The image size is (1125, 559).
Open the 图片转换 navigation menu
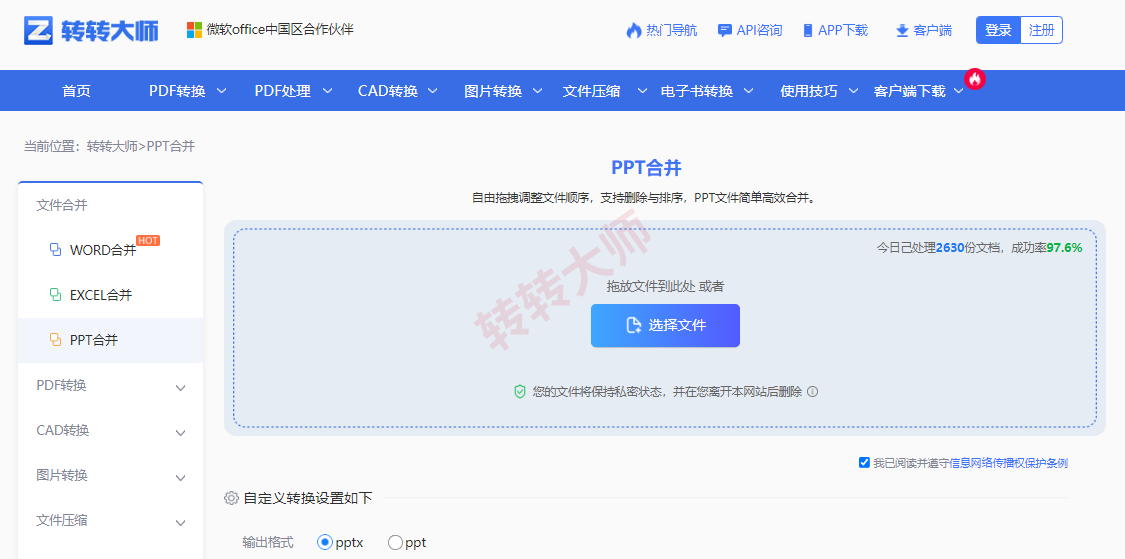(x=493, y=91)
